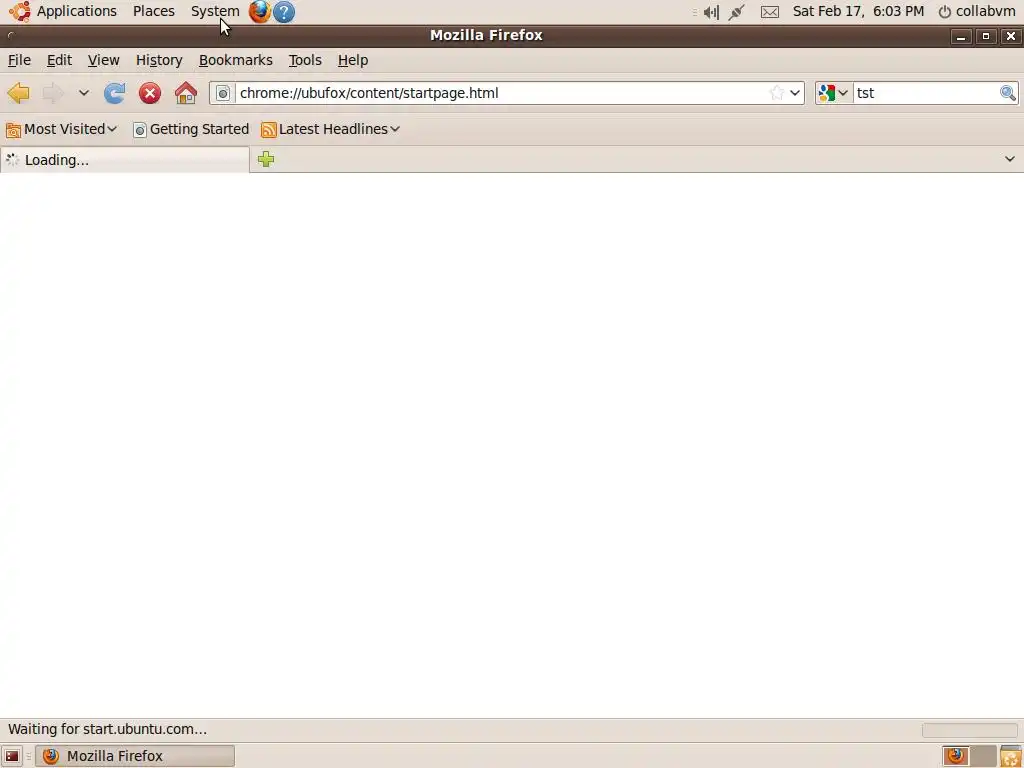This screenshot has width=1024, height=768.
Task: Reload the current page
Action: tap(114, 93)
